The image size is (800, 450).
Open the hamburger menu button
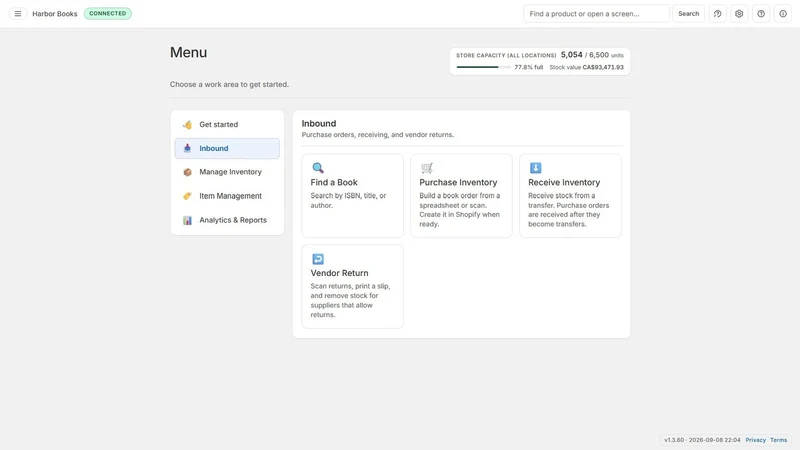[x=18, y=14]
